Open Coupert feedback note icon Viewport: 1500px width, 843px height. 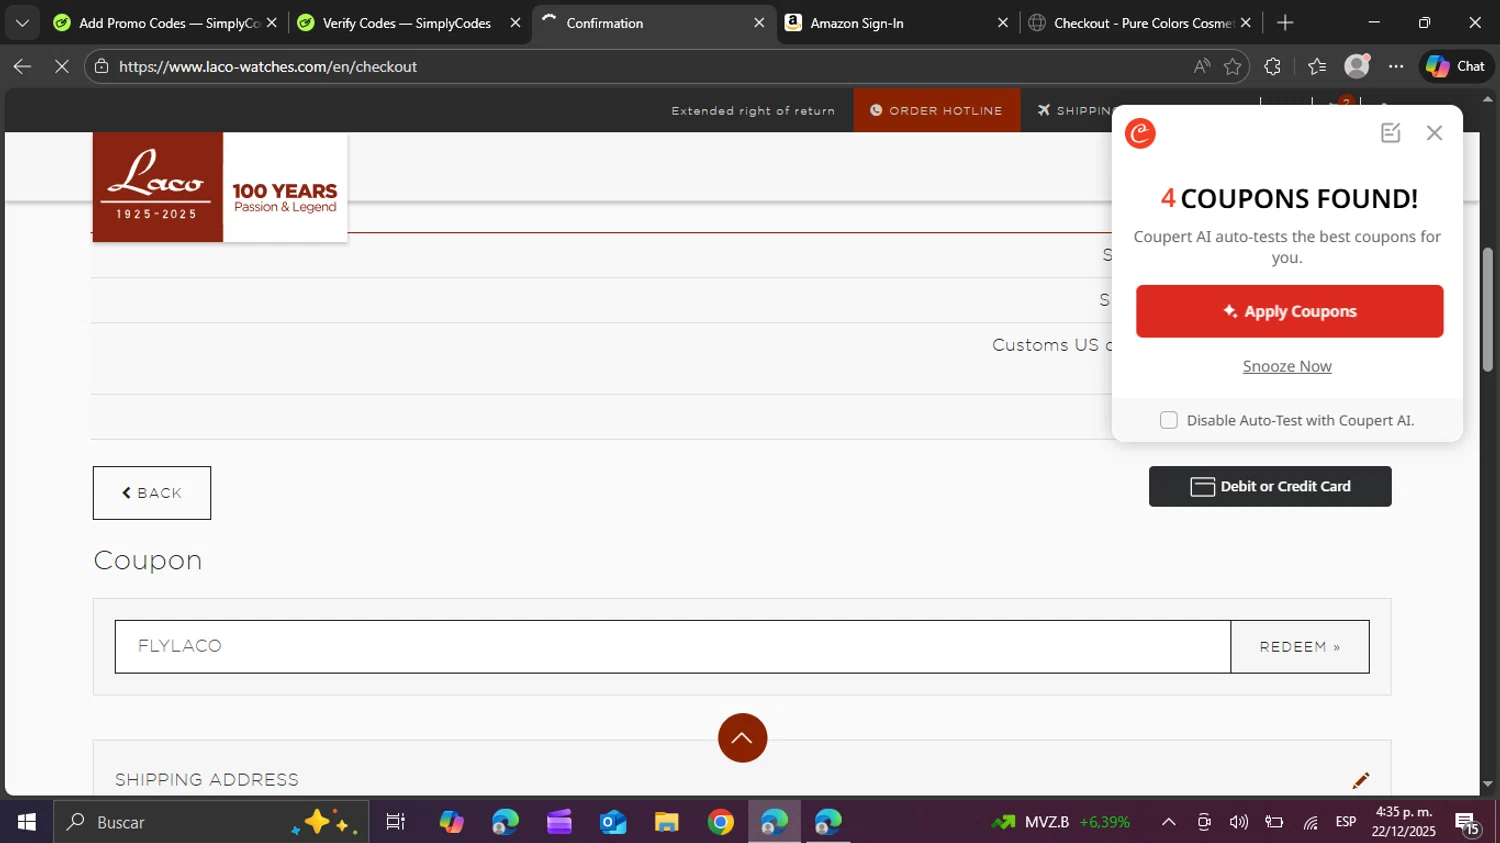pos(1390,133)
